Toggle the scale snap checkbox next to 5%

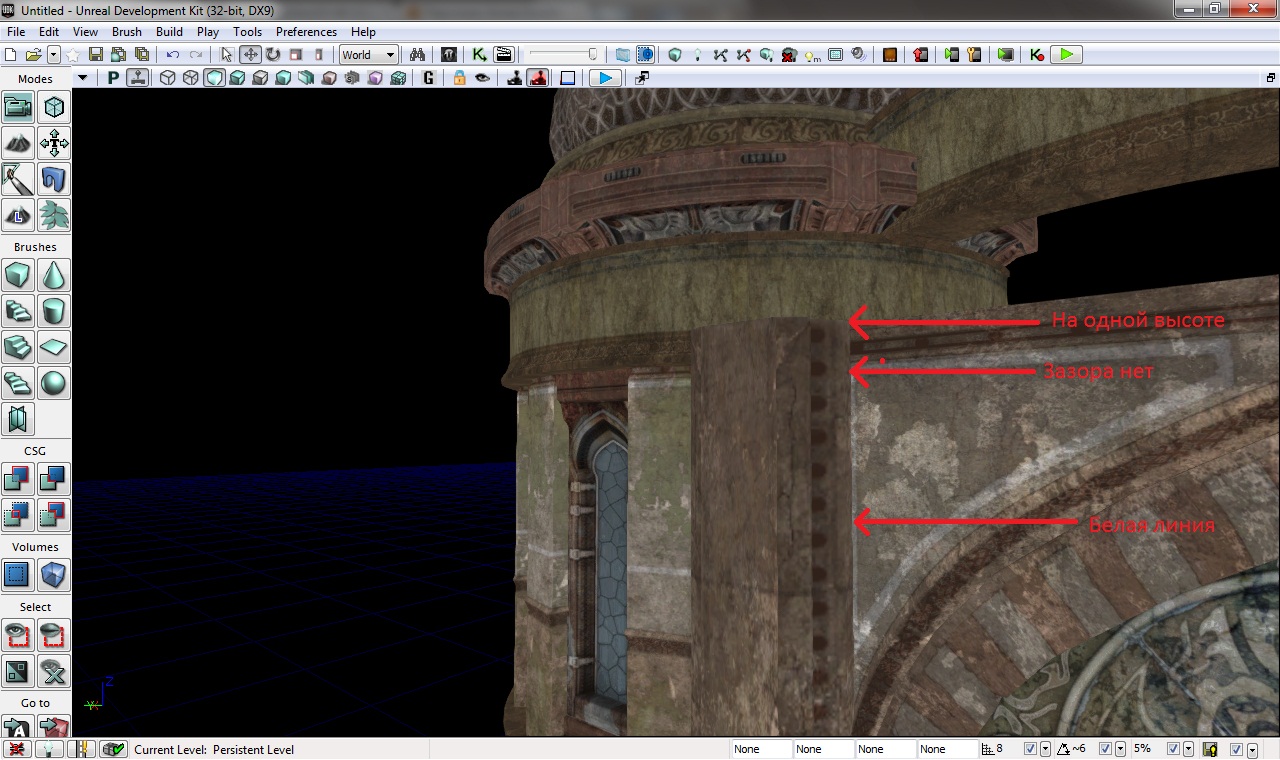(1175, 749)
